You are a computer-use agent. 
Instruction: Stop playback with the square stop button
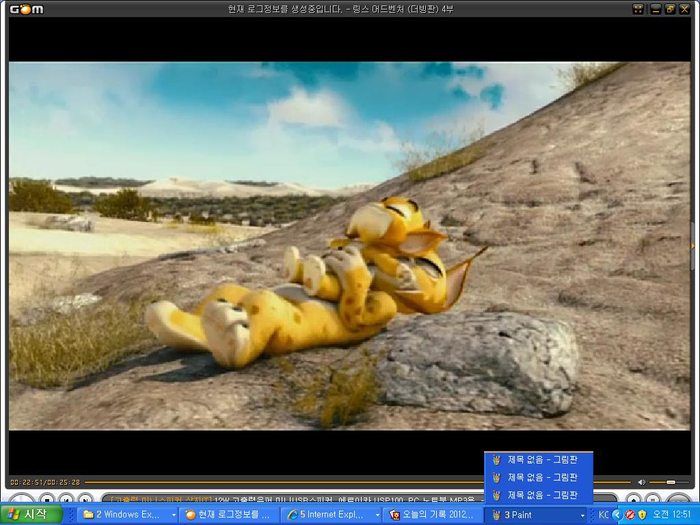tap(46, 498)
